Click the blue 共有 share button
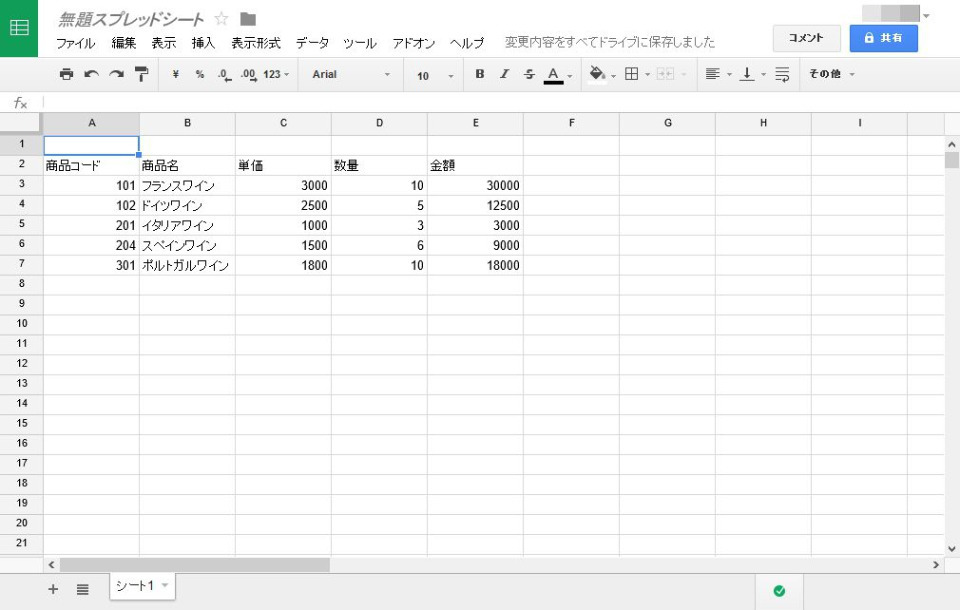 [x=883, y=38]
